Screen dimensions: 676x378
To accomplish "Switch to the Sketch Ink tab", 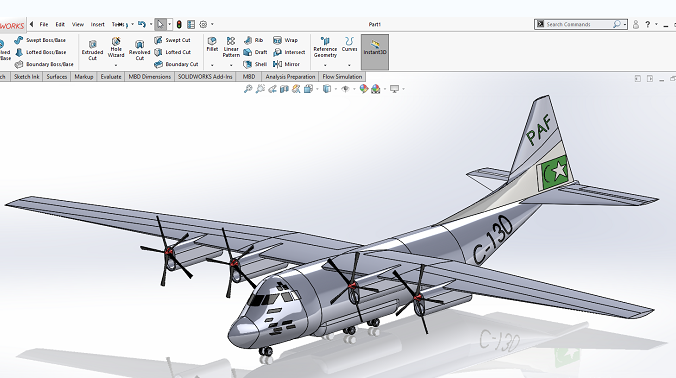I will tap(26, 77).
